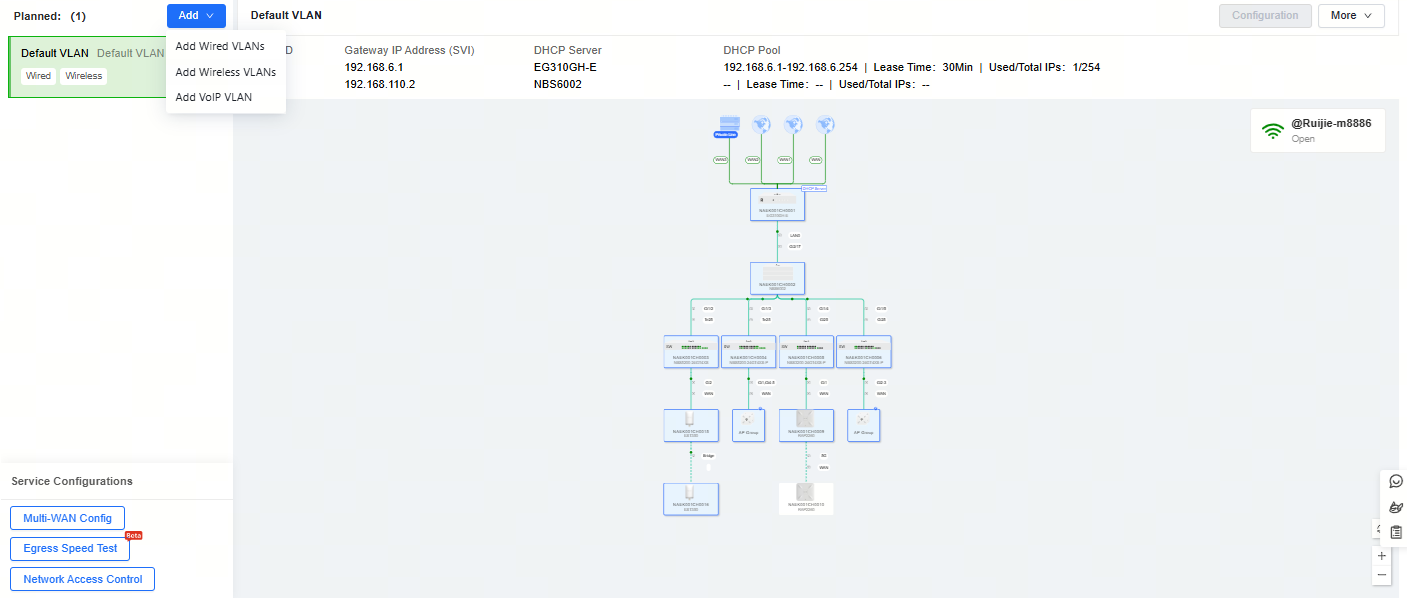This screenshot has width=1407, height=598.
Task: Open Network Access Control settings
Action: (82, 579)
